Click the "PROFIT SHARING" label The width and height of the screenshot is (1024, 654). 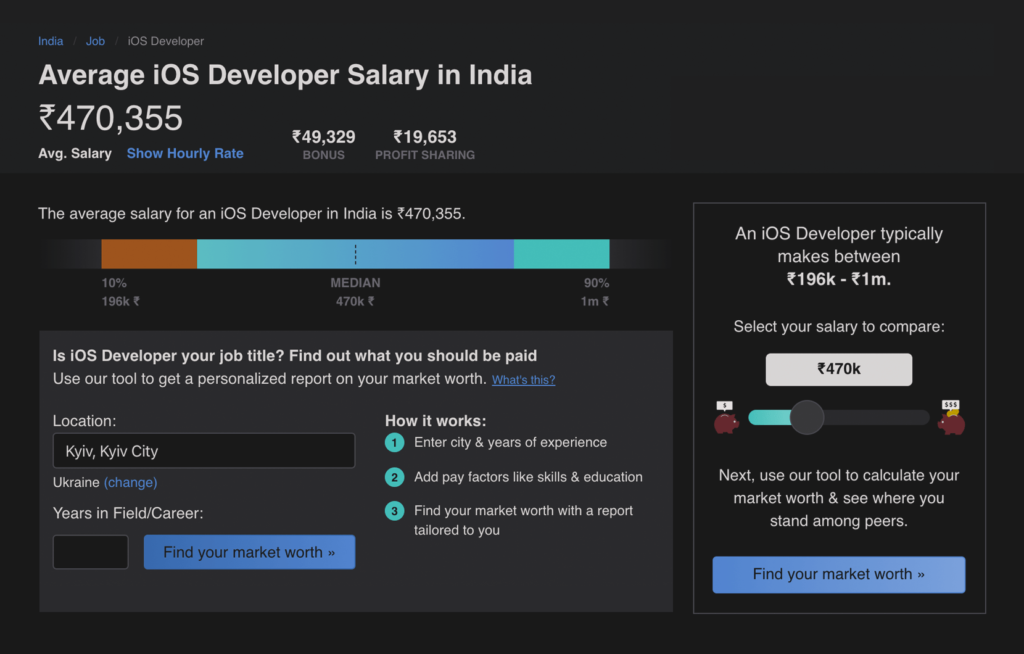pos(424,155)
